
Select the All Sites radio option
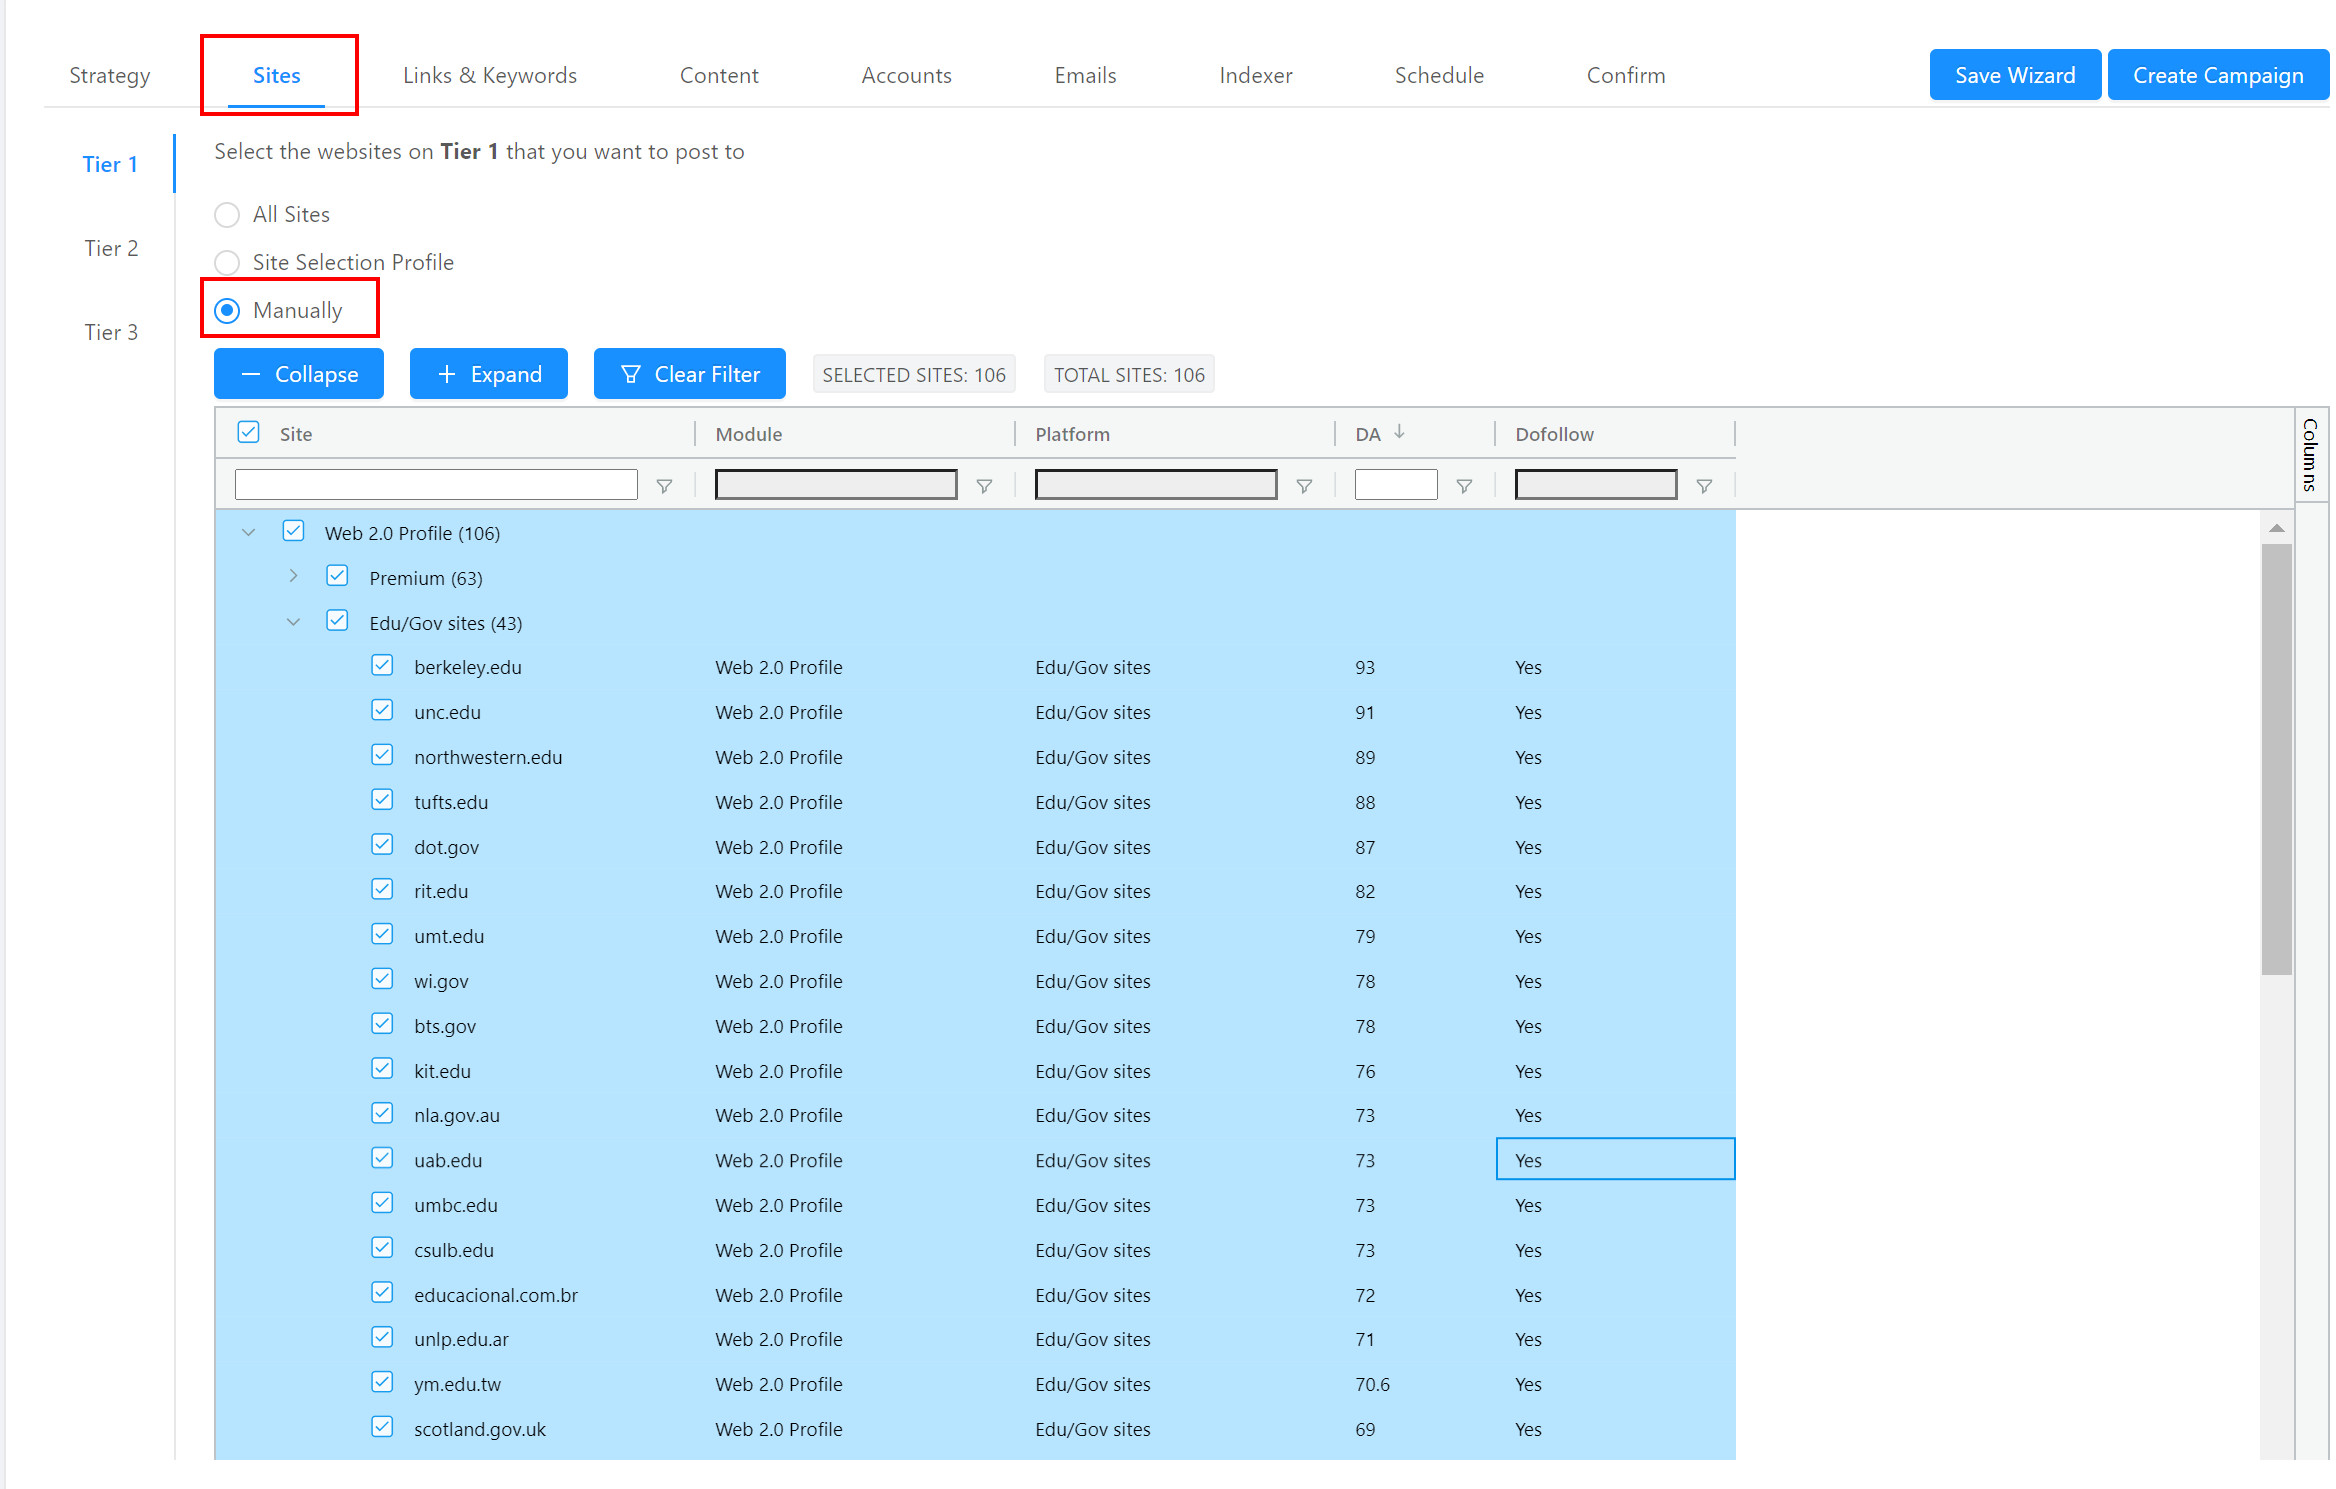click(x=227, y=214)
